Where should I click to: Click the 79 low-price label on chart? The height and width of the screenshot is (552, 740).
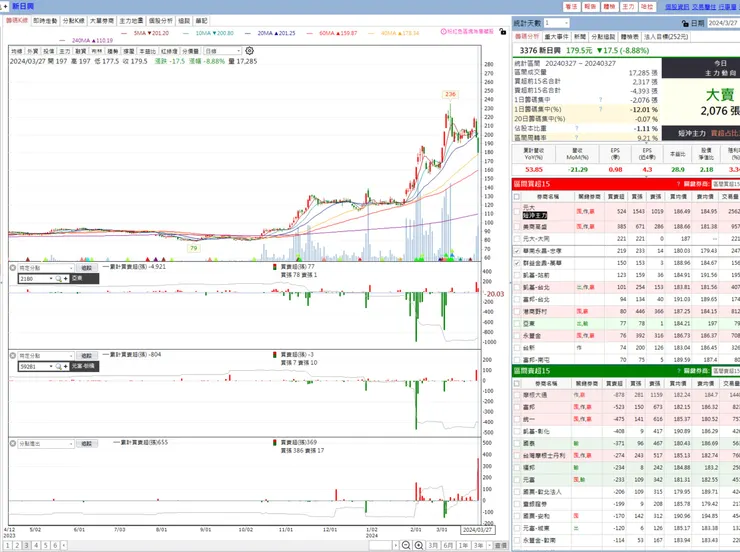193,248
